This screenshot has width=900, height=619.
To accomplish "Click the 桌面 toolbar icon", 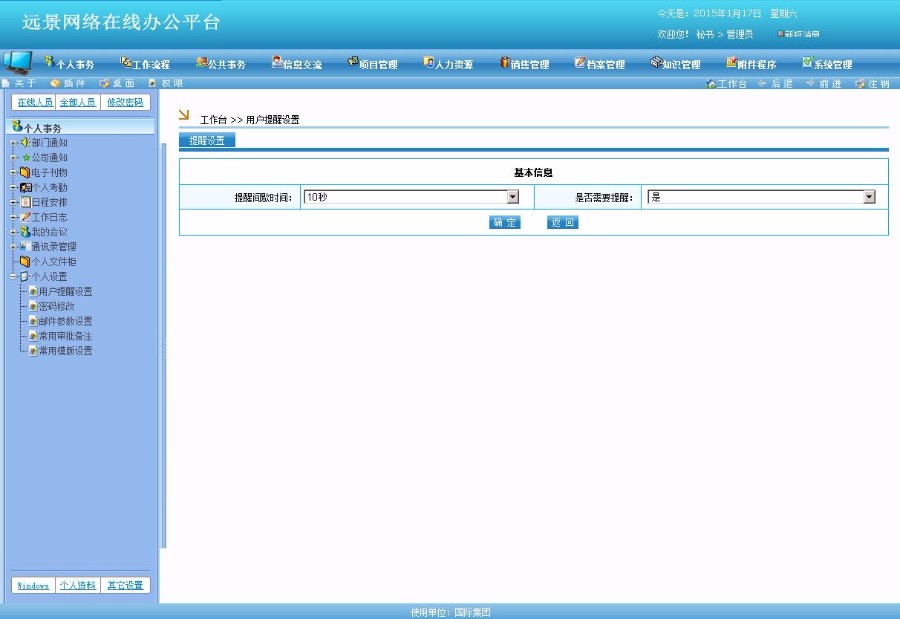I will coord(104,83).
